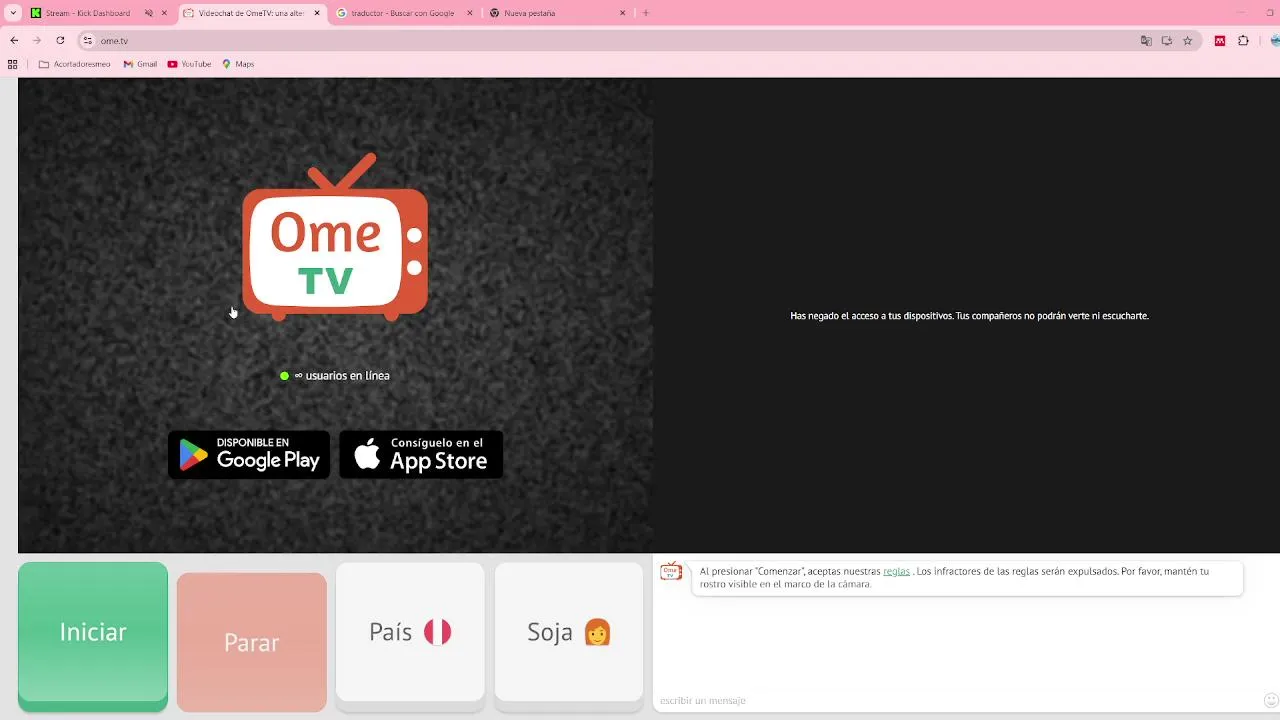Viewport: 1280px width, 720px height.
Task: Open the Gmail bookmark
Action: [140, 64]
